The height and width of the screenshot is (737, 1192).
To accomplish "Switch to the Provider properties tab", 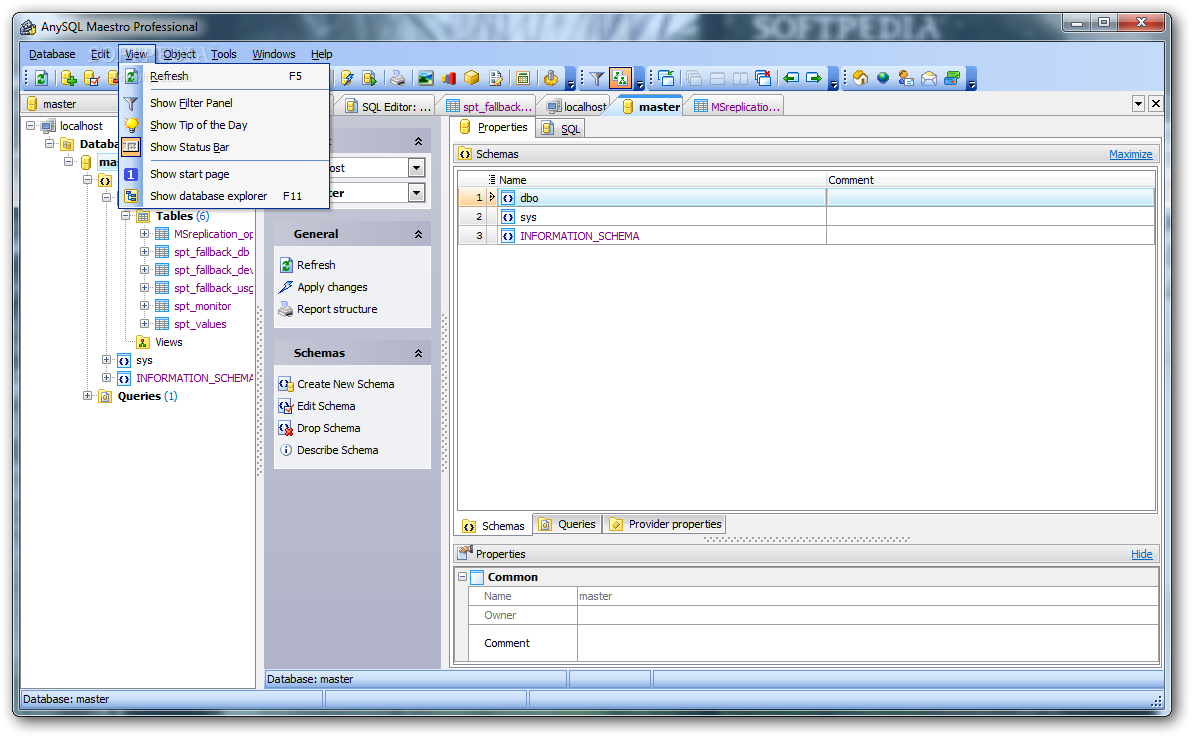I will pos(665,524).
